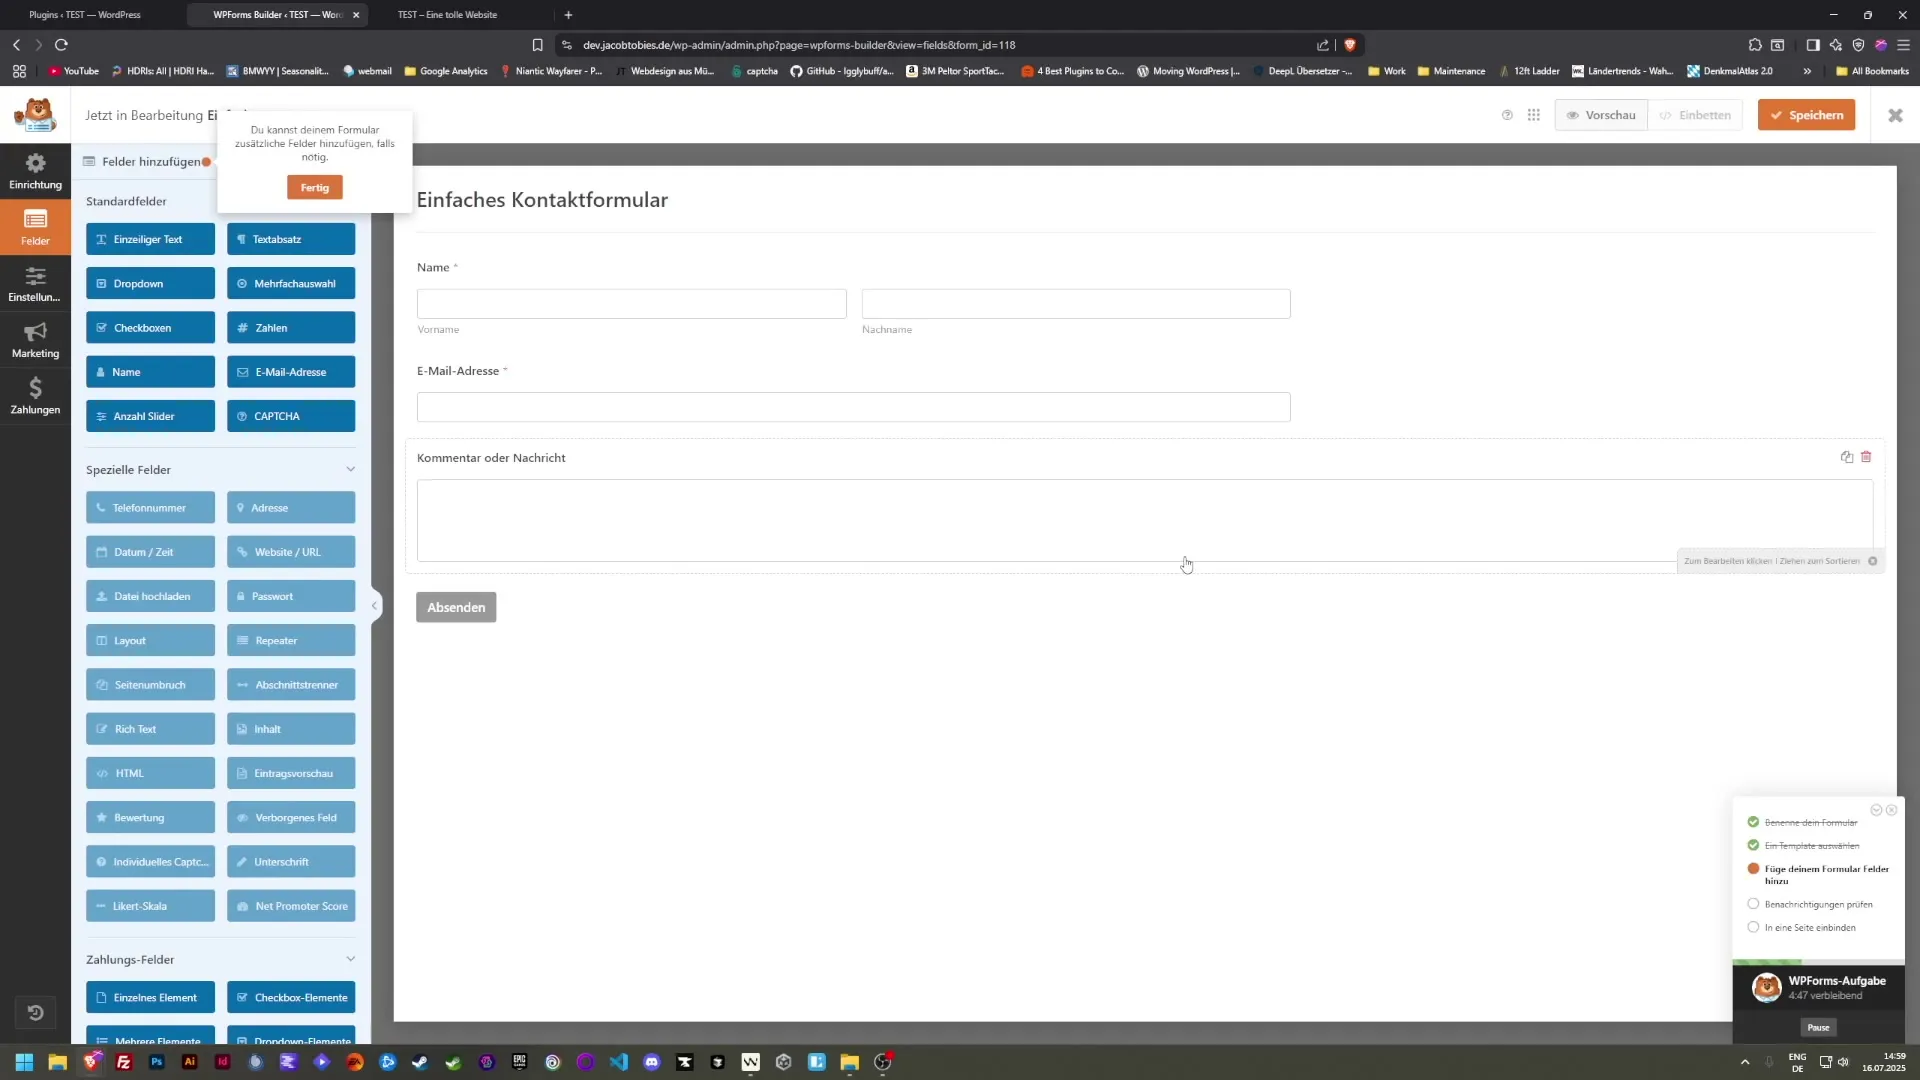
Task: Open the Einrichtung panel in the sidebar
Action: point(34,170)
